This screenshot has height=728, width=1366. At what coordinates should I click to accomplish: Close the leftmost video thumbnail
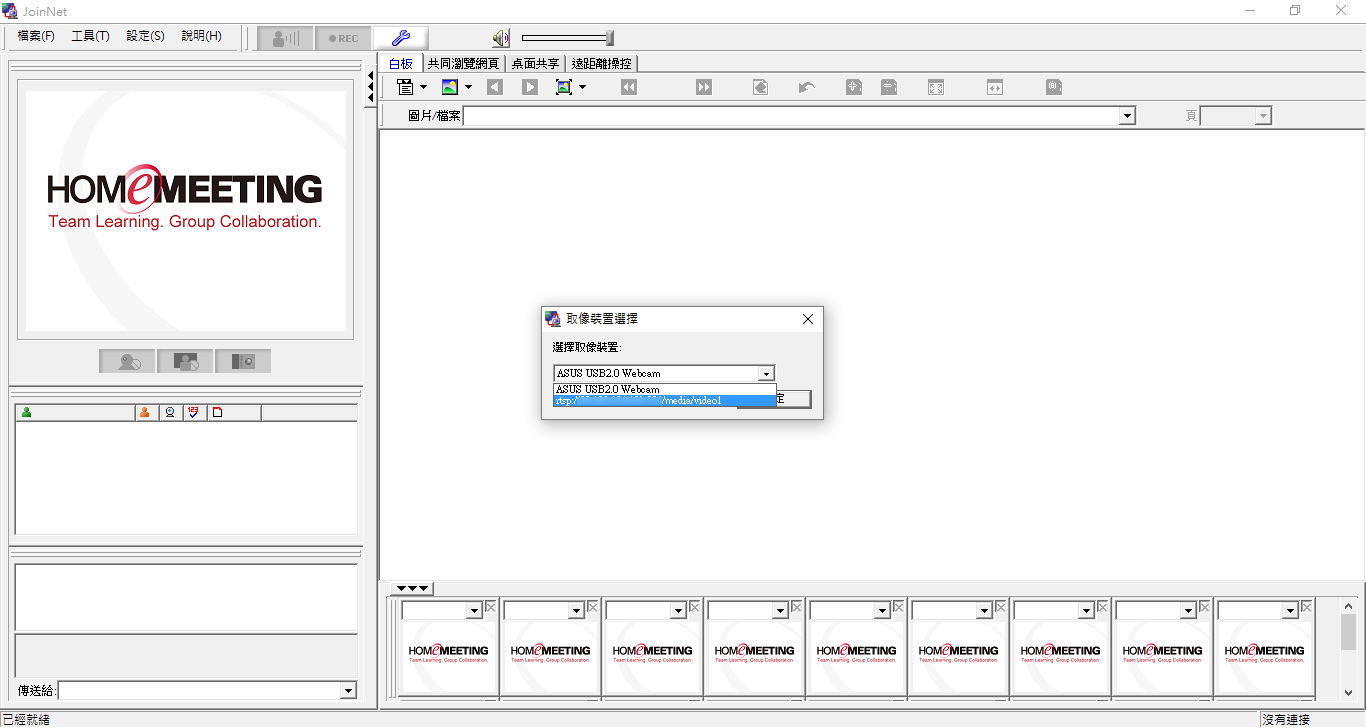pos(490,607)
